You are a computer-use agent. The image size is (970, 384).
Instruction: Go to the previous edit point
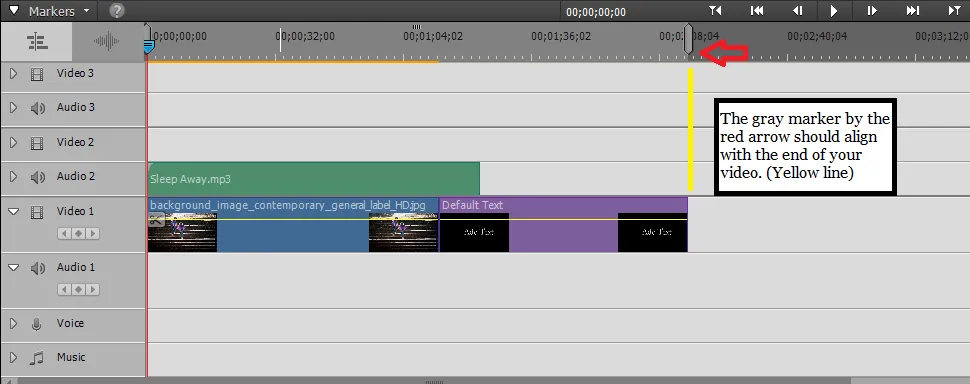(x=715, y=11)
